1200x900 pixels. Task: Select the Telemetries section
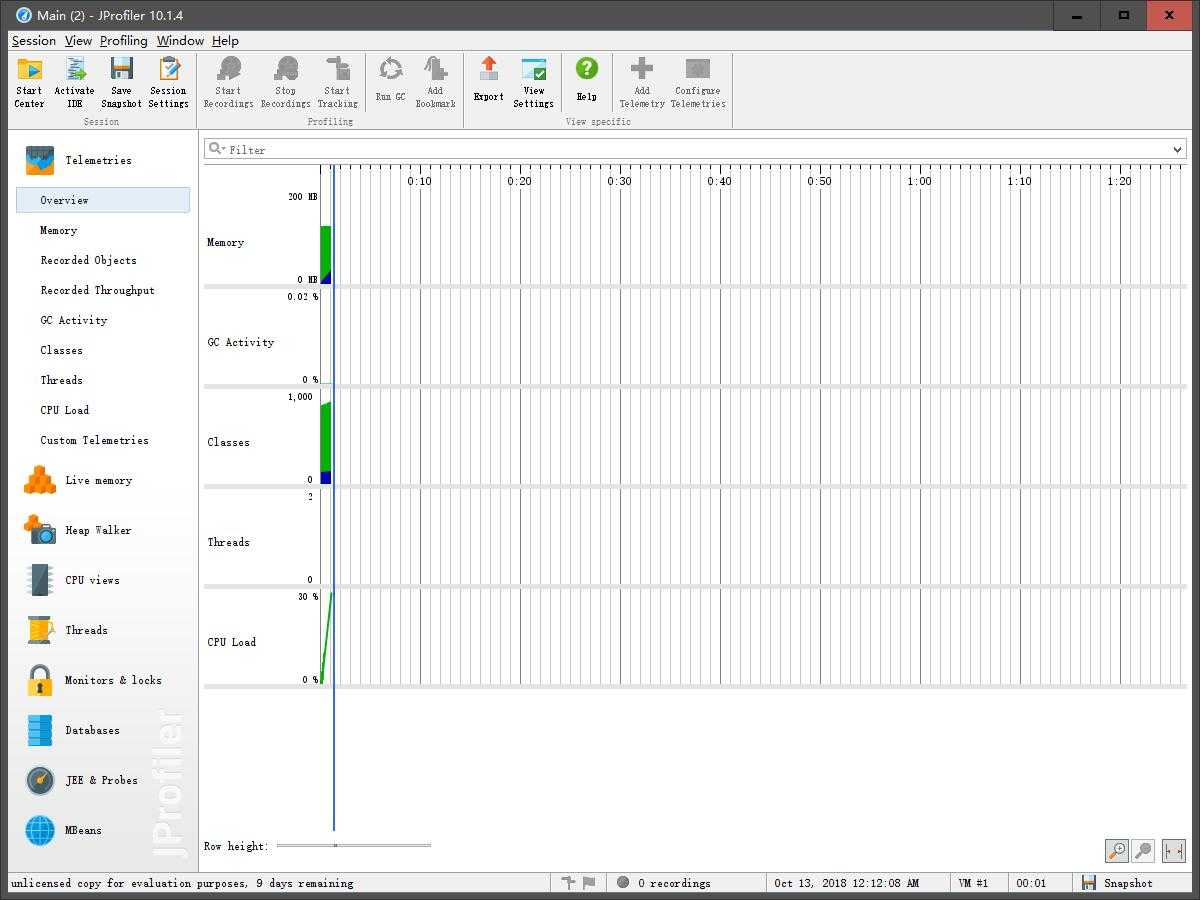[x=98, y=160]
